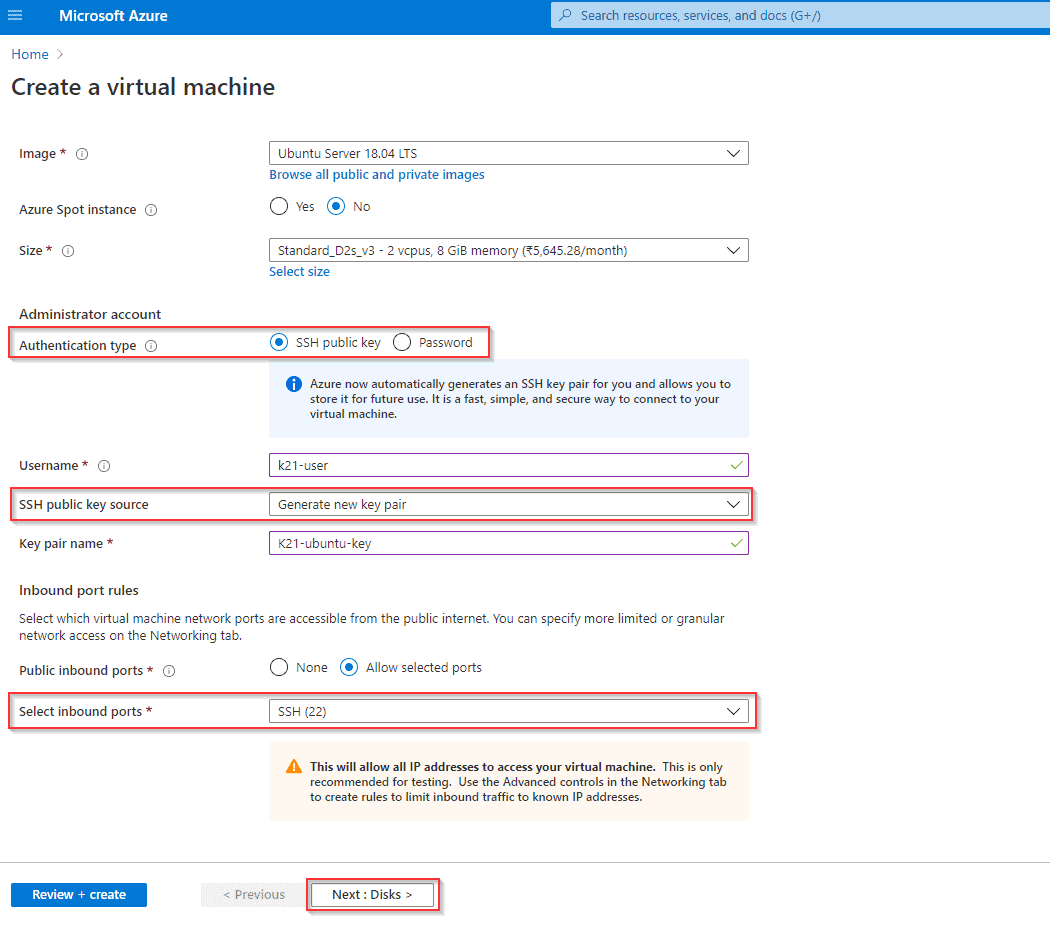This screenshot has width=1050, height=927.
Task: Click the Review + create button
Action: point(78,894)
